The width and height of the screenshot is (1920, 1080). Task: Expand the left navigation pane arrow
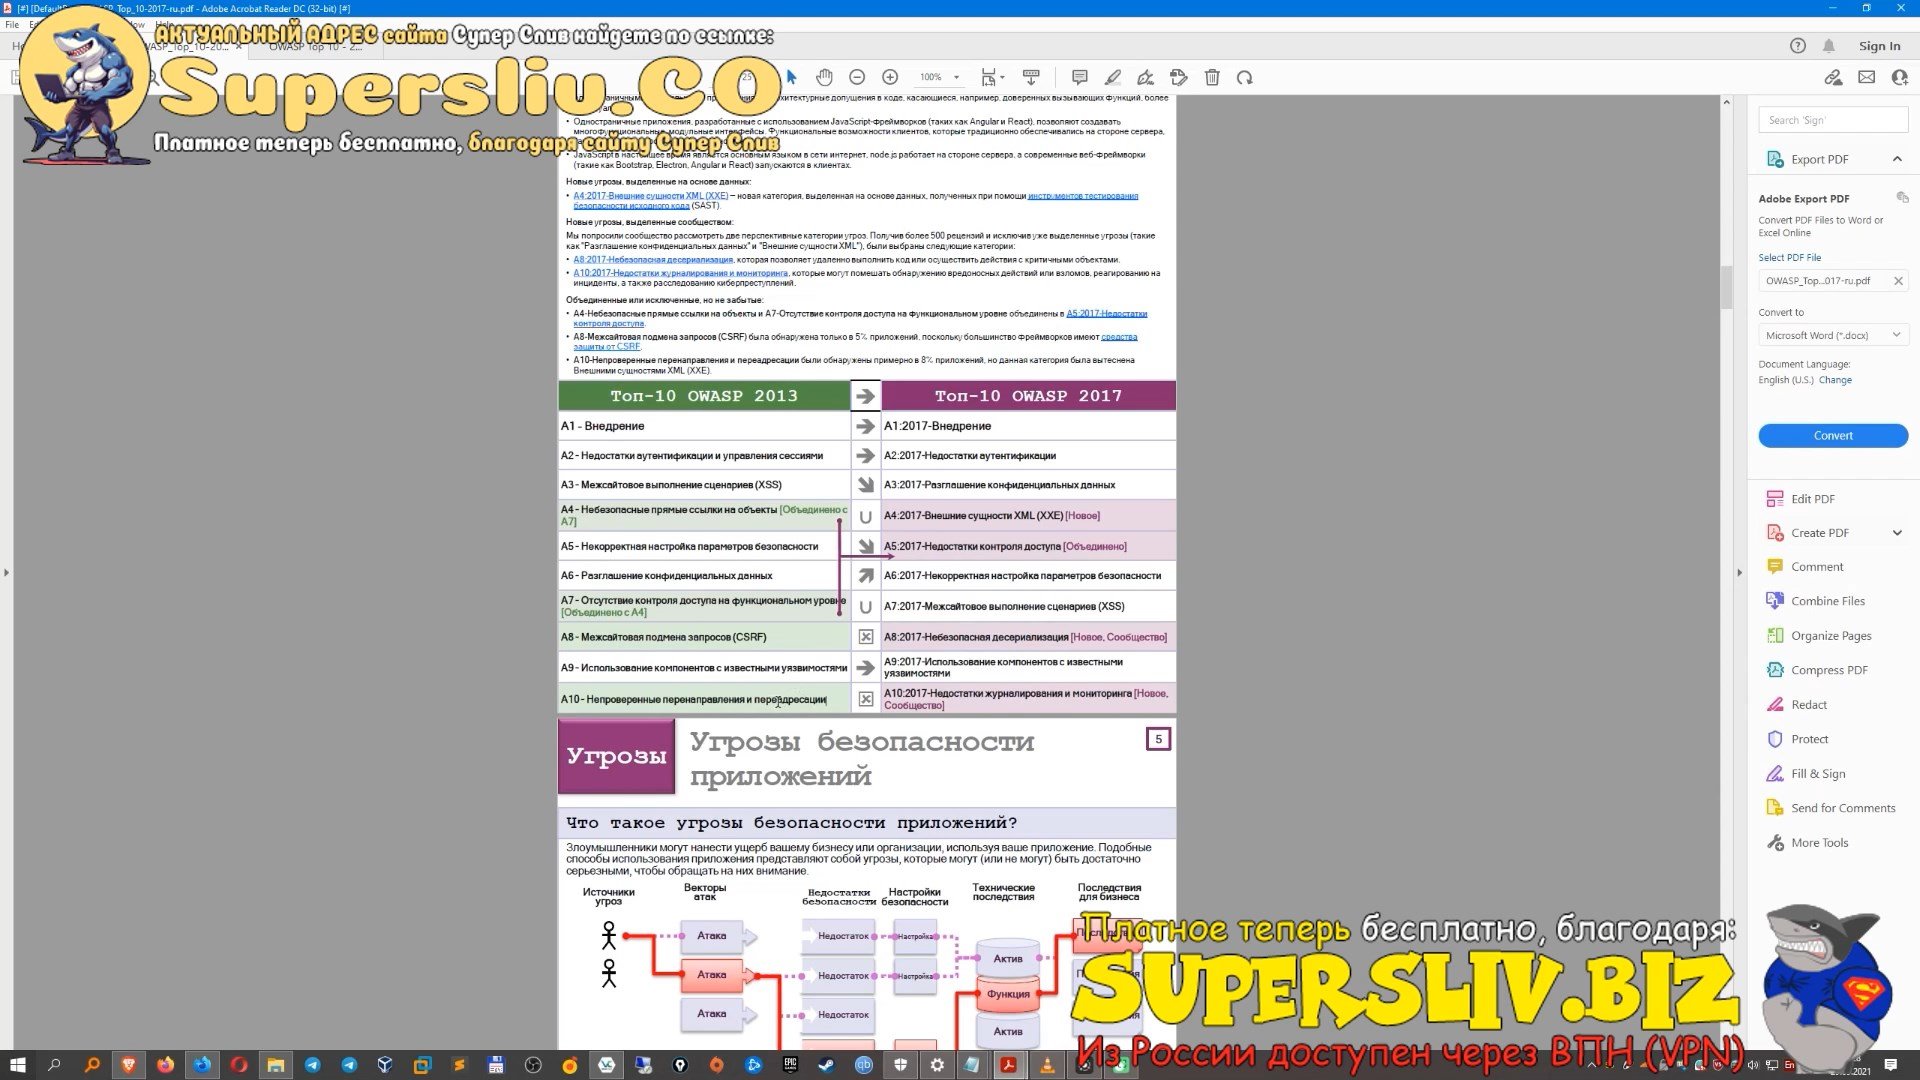coord(6,573)
